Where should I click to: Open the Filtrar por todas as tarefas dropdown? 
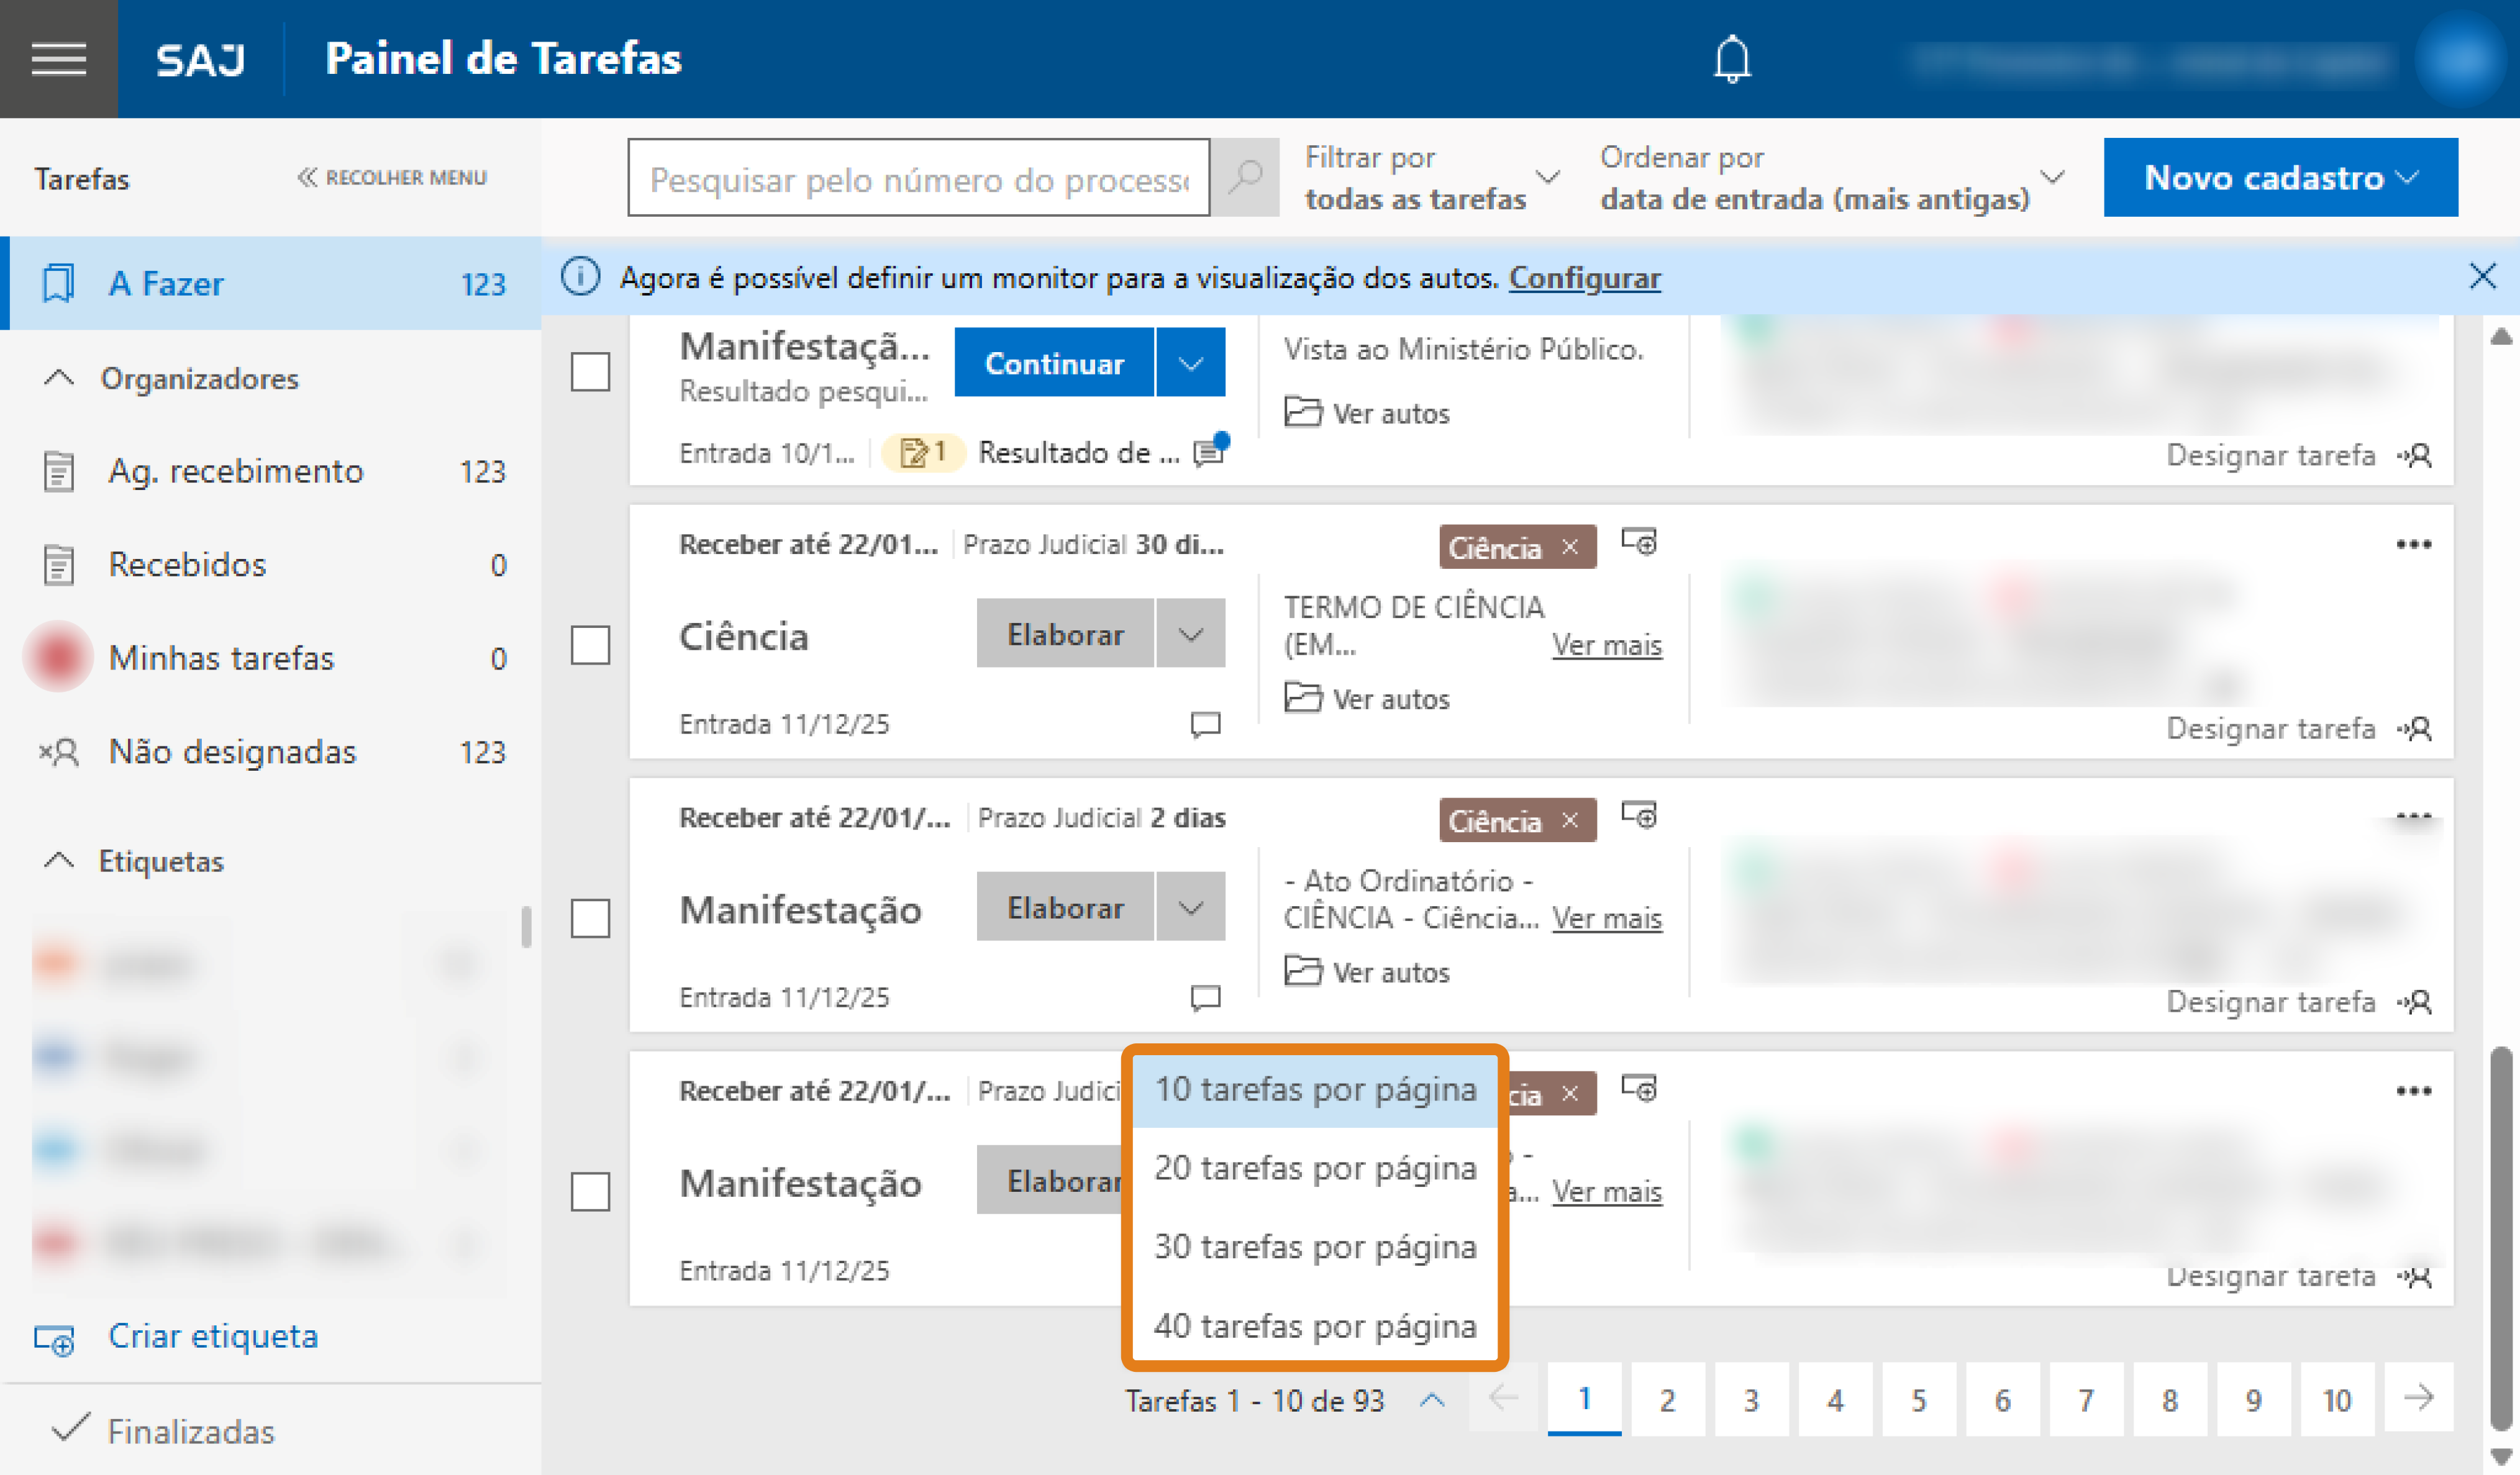pyautogui.click(x=1430, y=178)
